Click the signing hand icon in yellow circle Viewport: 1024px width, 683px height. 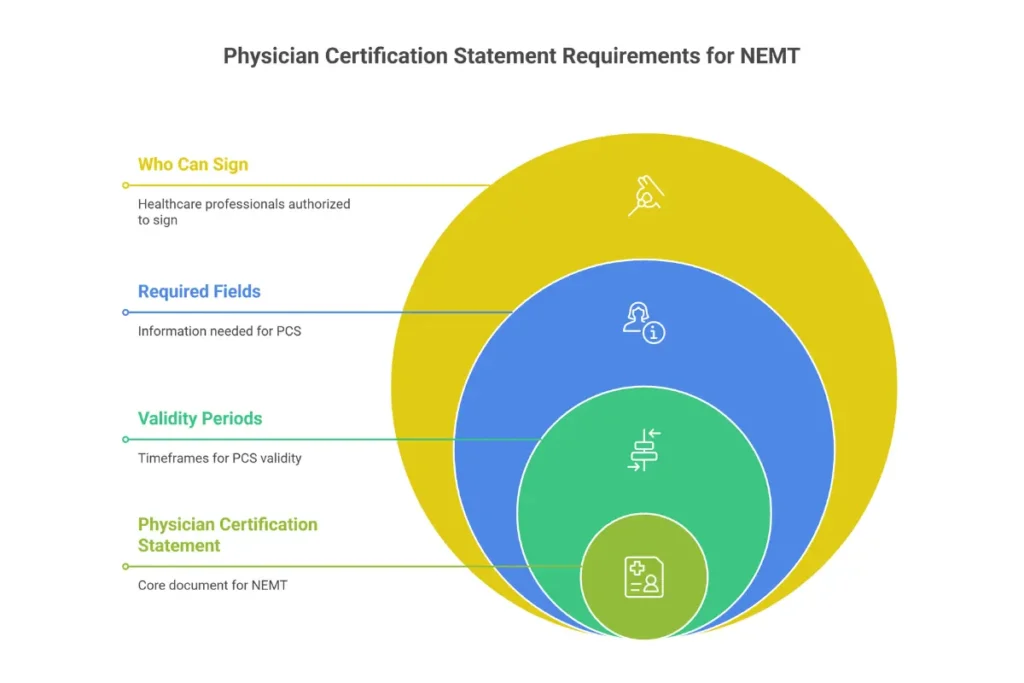coord(645,194)
